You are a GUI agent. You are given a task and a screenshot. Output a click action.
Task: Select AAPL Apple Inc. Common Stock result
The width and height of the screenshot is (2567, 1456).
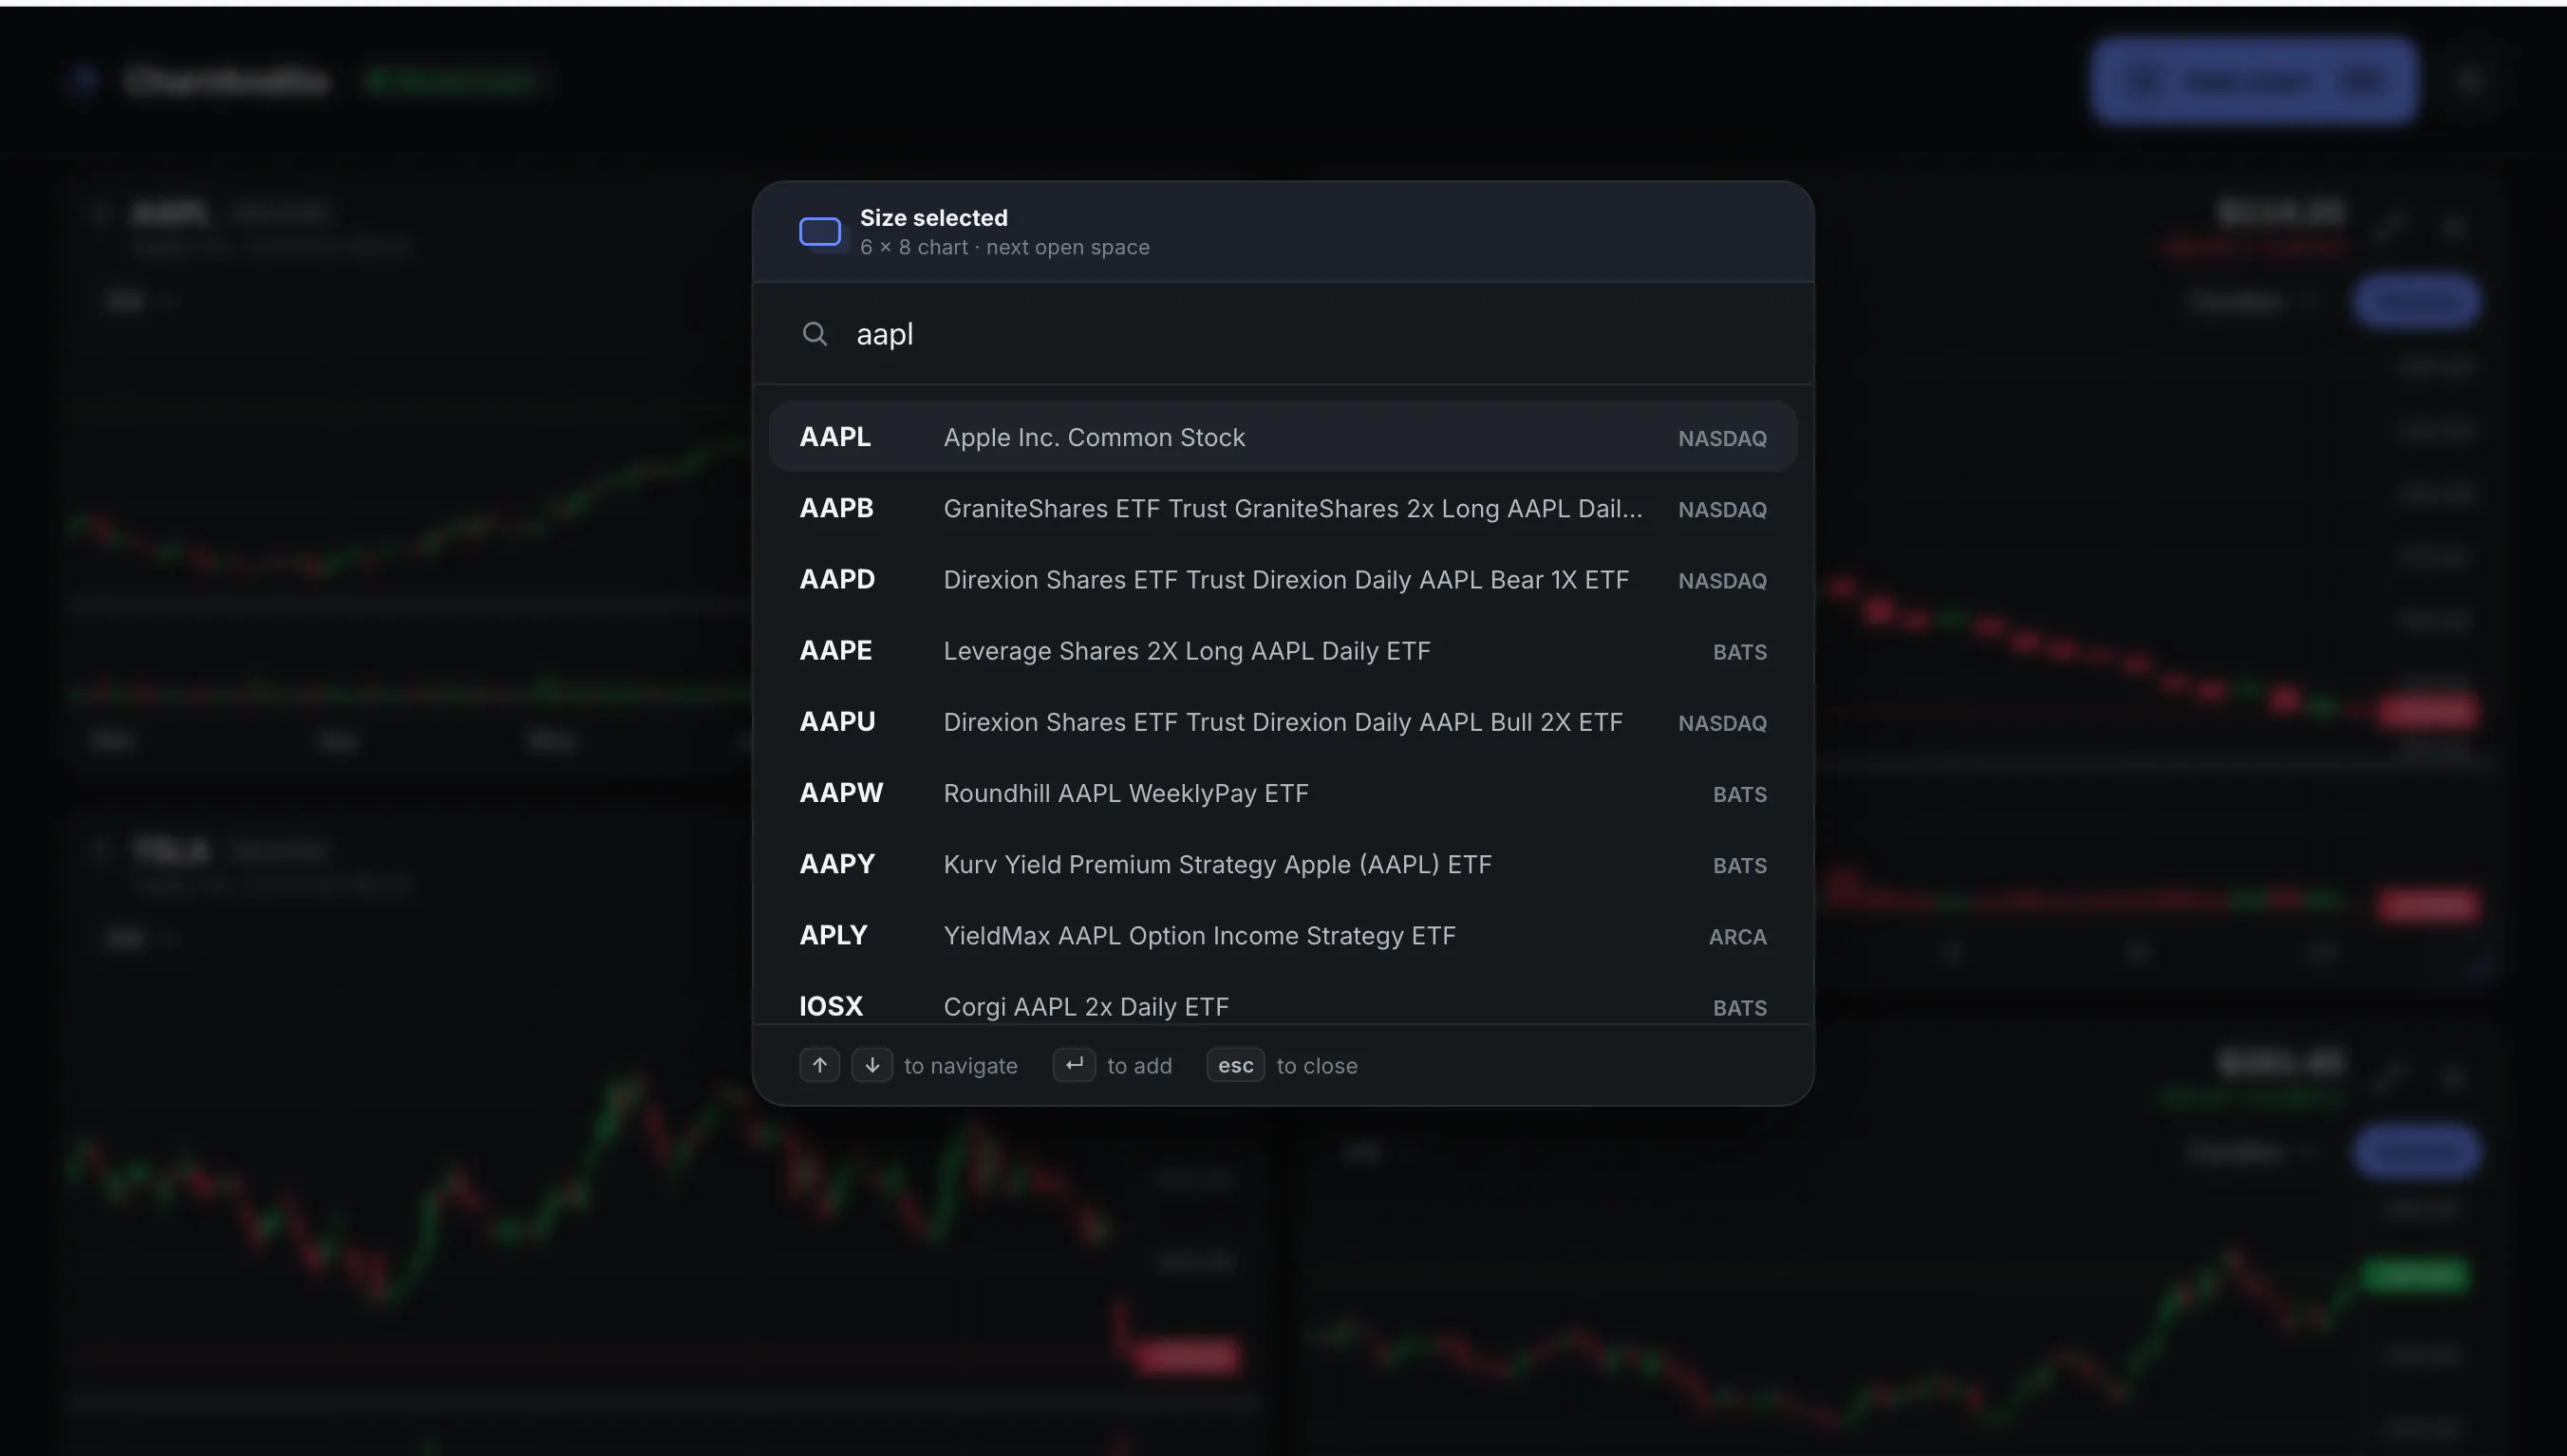tap(1283, 437)
